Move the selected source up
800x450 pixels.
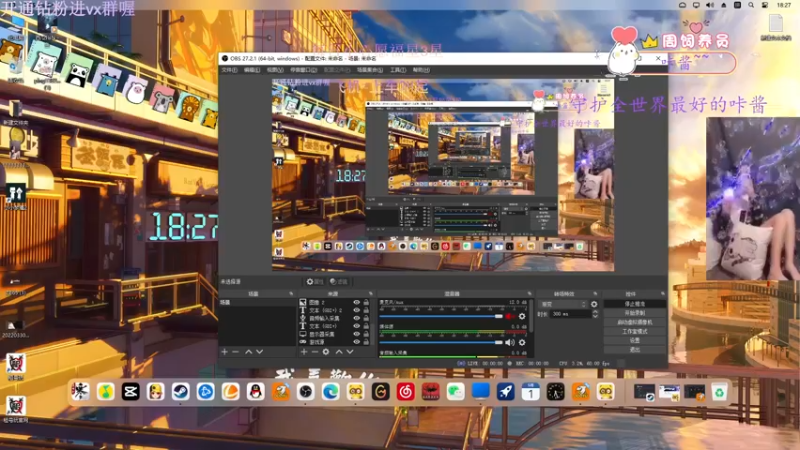(339, 352)
